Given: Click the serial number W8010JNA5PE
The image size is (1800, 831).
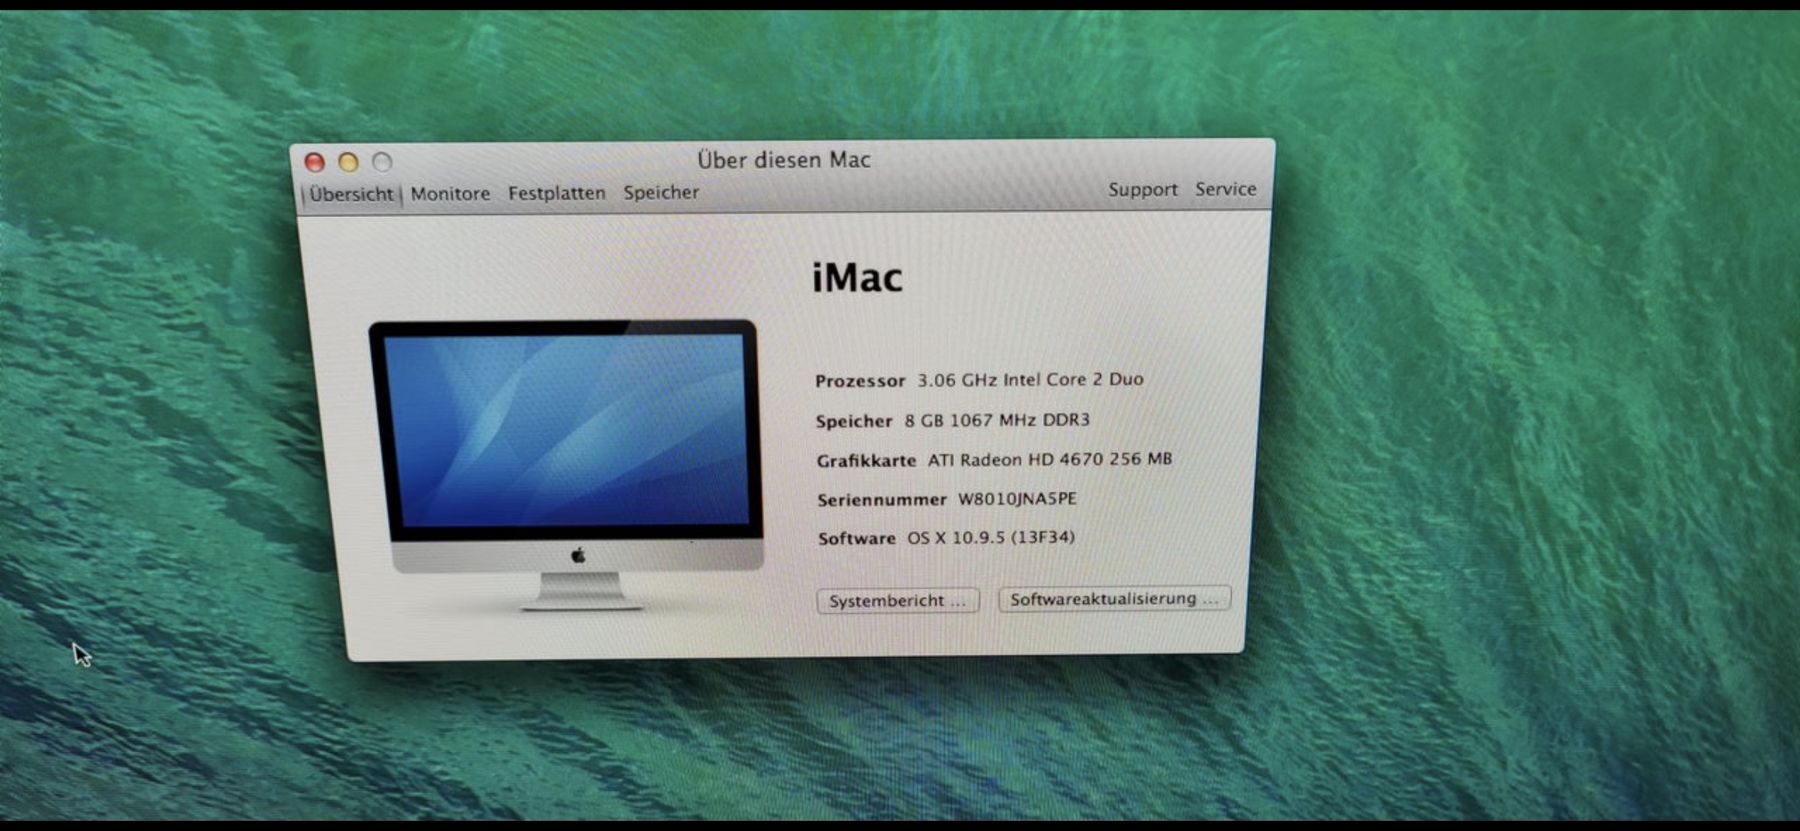Looking at the screenshot, I should [1017, 498].
